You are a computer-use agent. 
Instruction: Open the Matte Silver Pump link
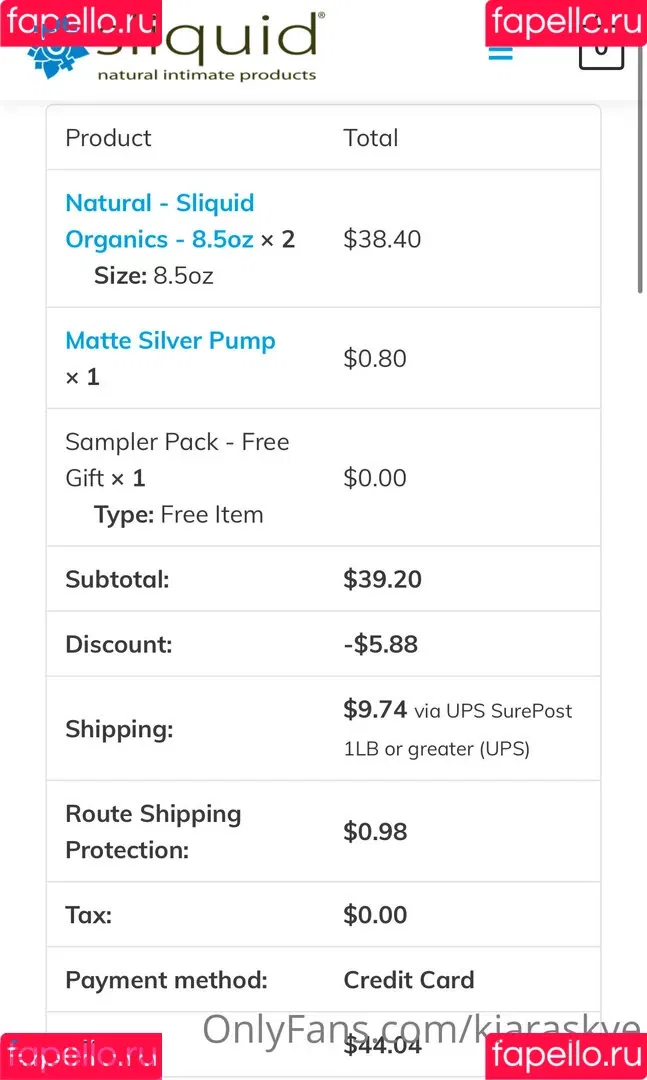pos(170,340)
